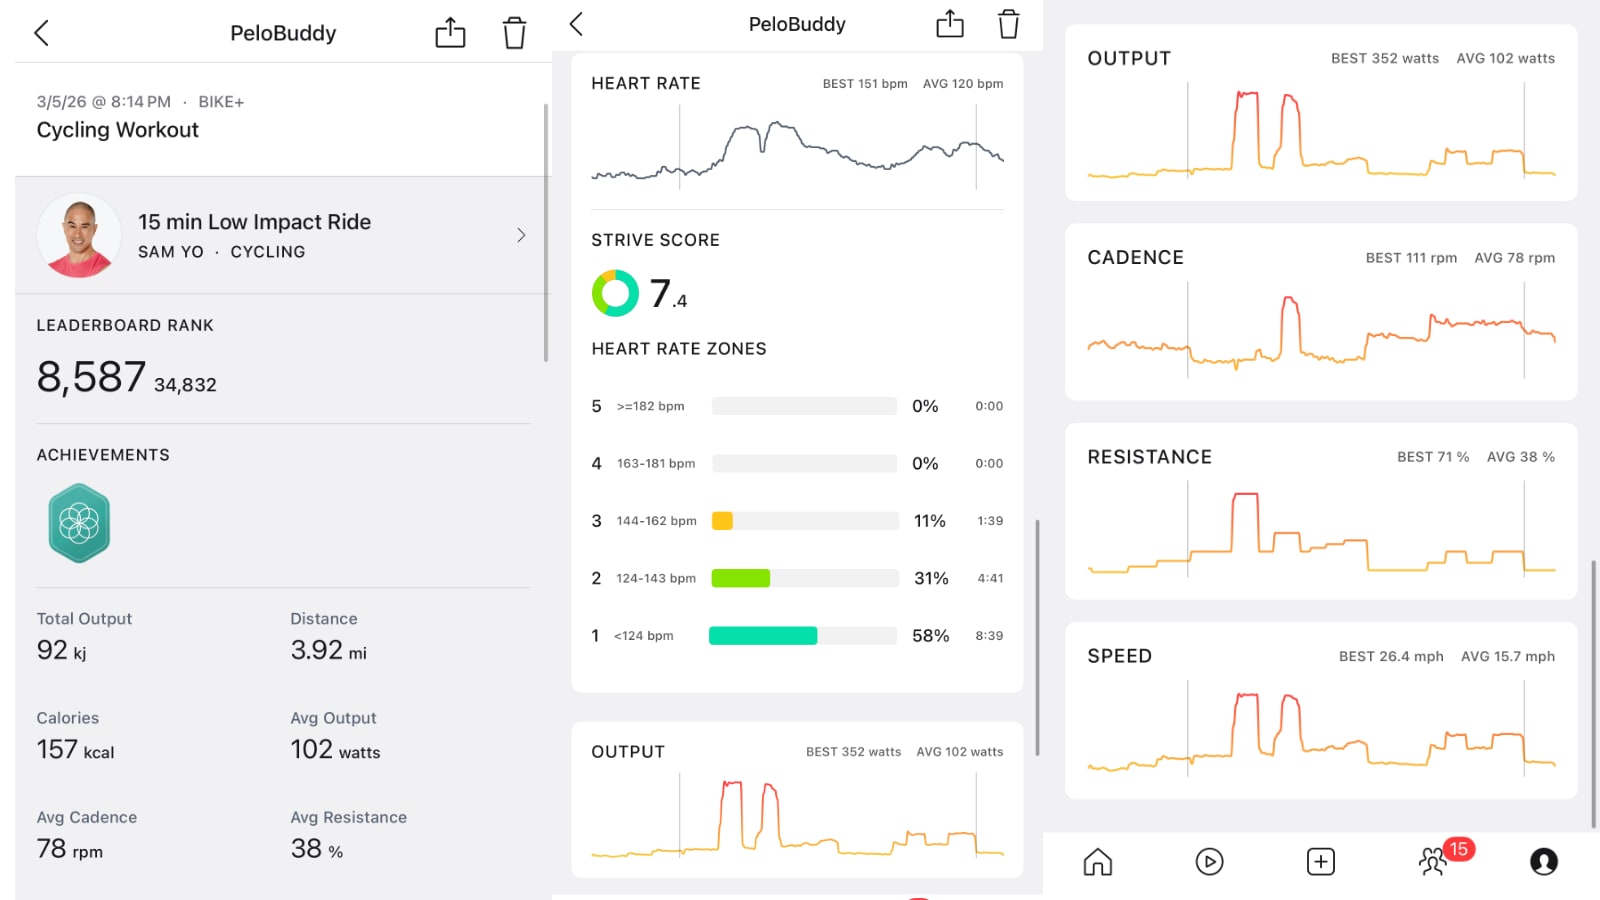Delete workout using left panel trash icon
Image resolution: width=1600 pixels, height=900 pixels.
point(514,33)
